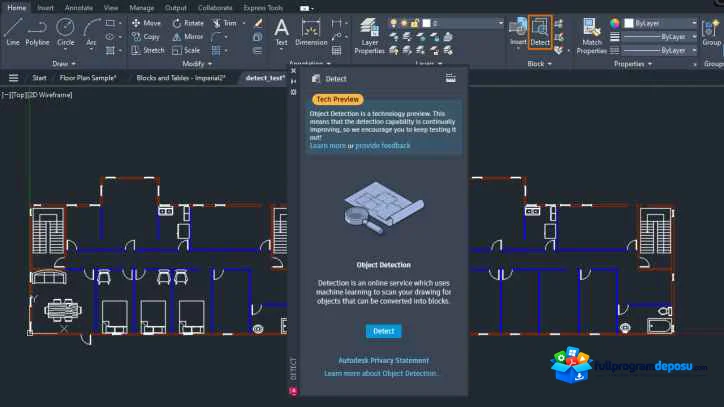Switch to the Insert ribbon tab

coord(45,8)
